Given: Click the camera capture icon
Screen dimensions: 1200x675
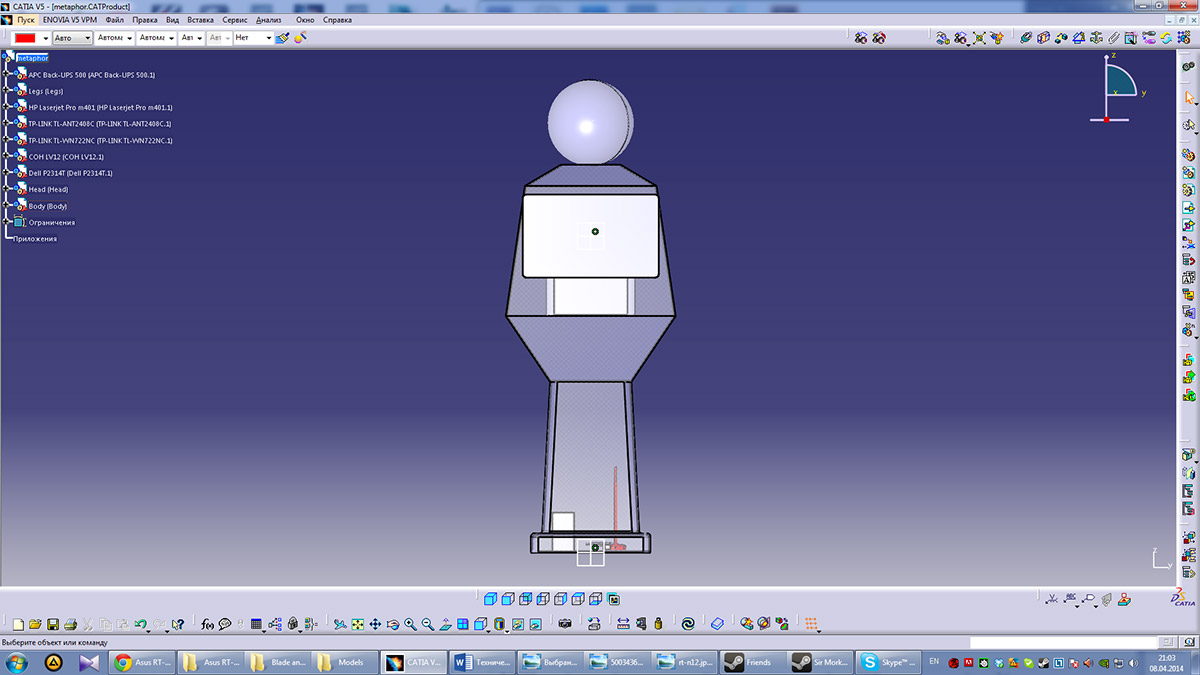Looking at the screenshot, I should [x=565, y=624].
